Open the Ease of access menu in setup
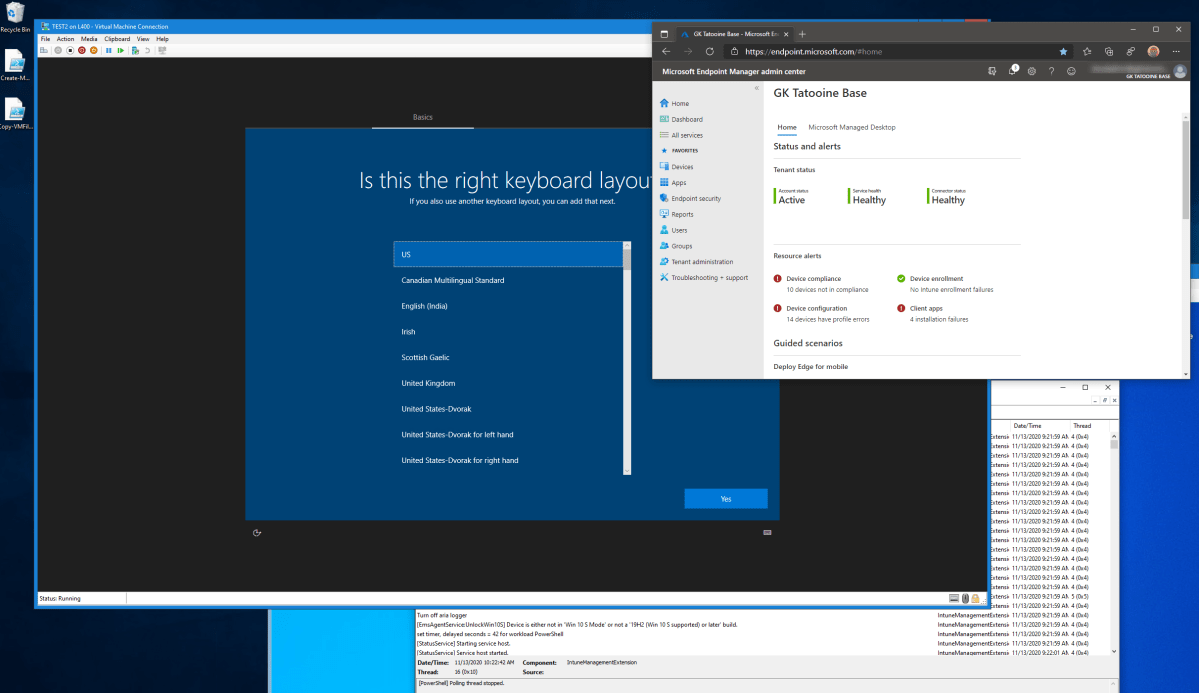1199x693 pixels. (x=257, y=532)
